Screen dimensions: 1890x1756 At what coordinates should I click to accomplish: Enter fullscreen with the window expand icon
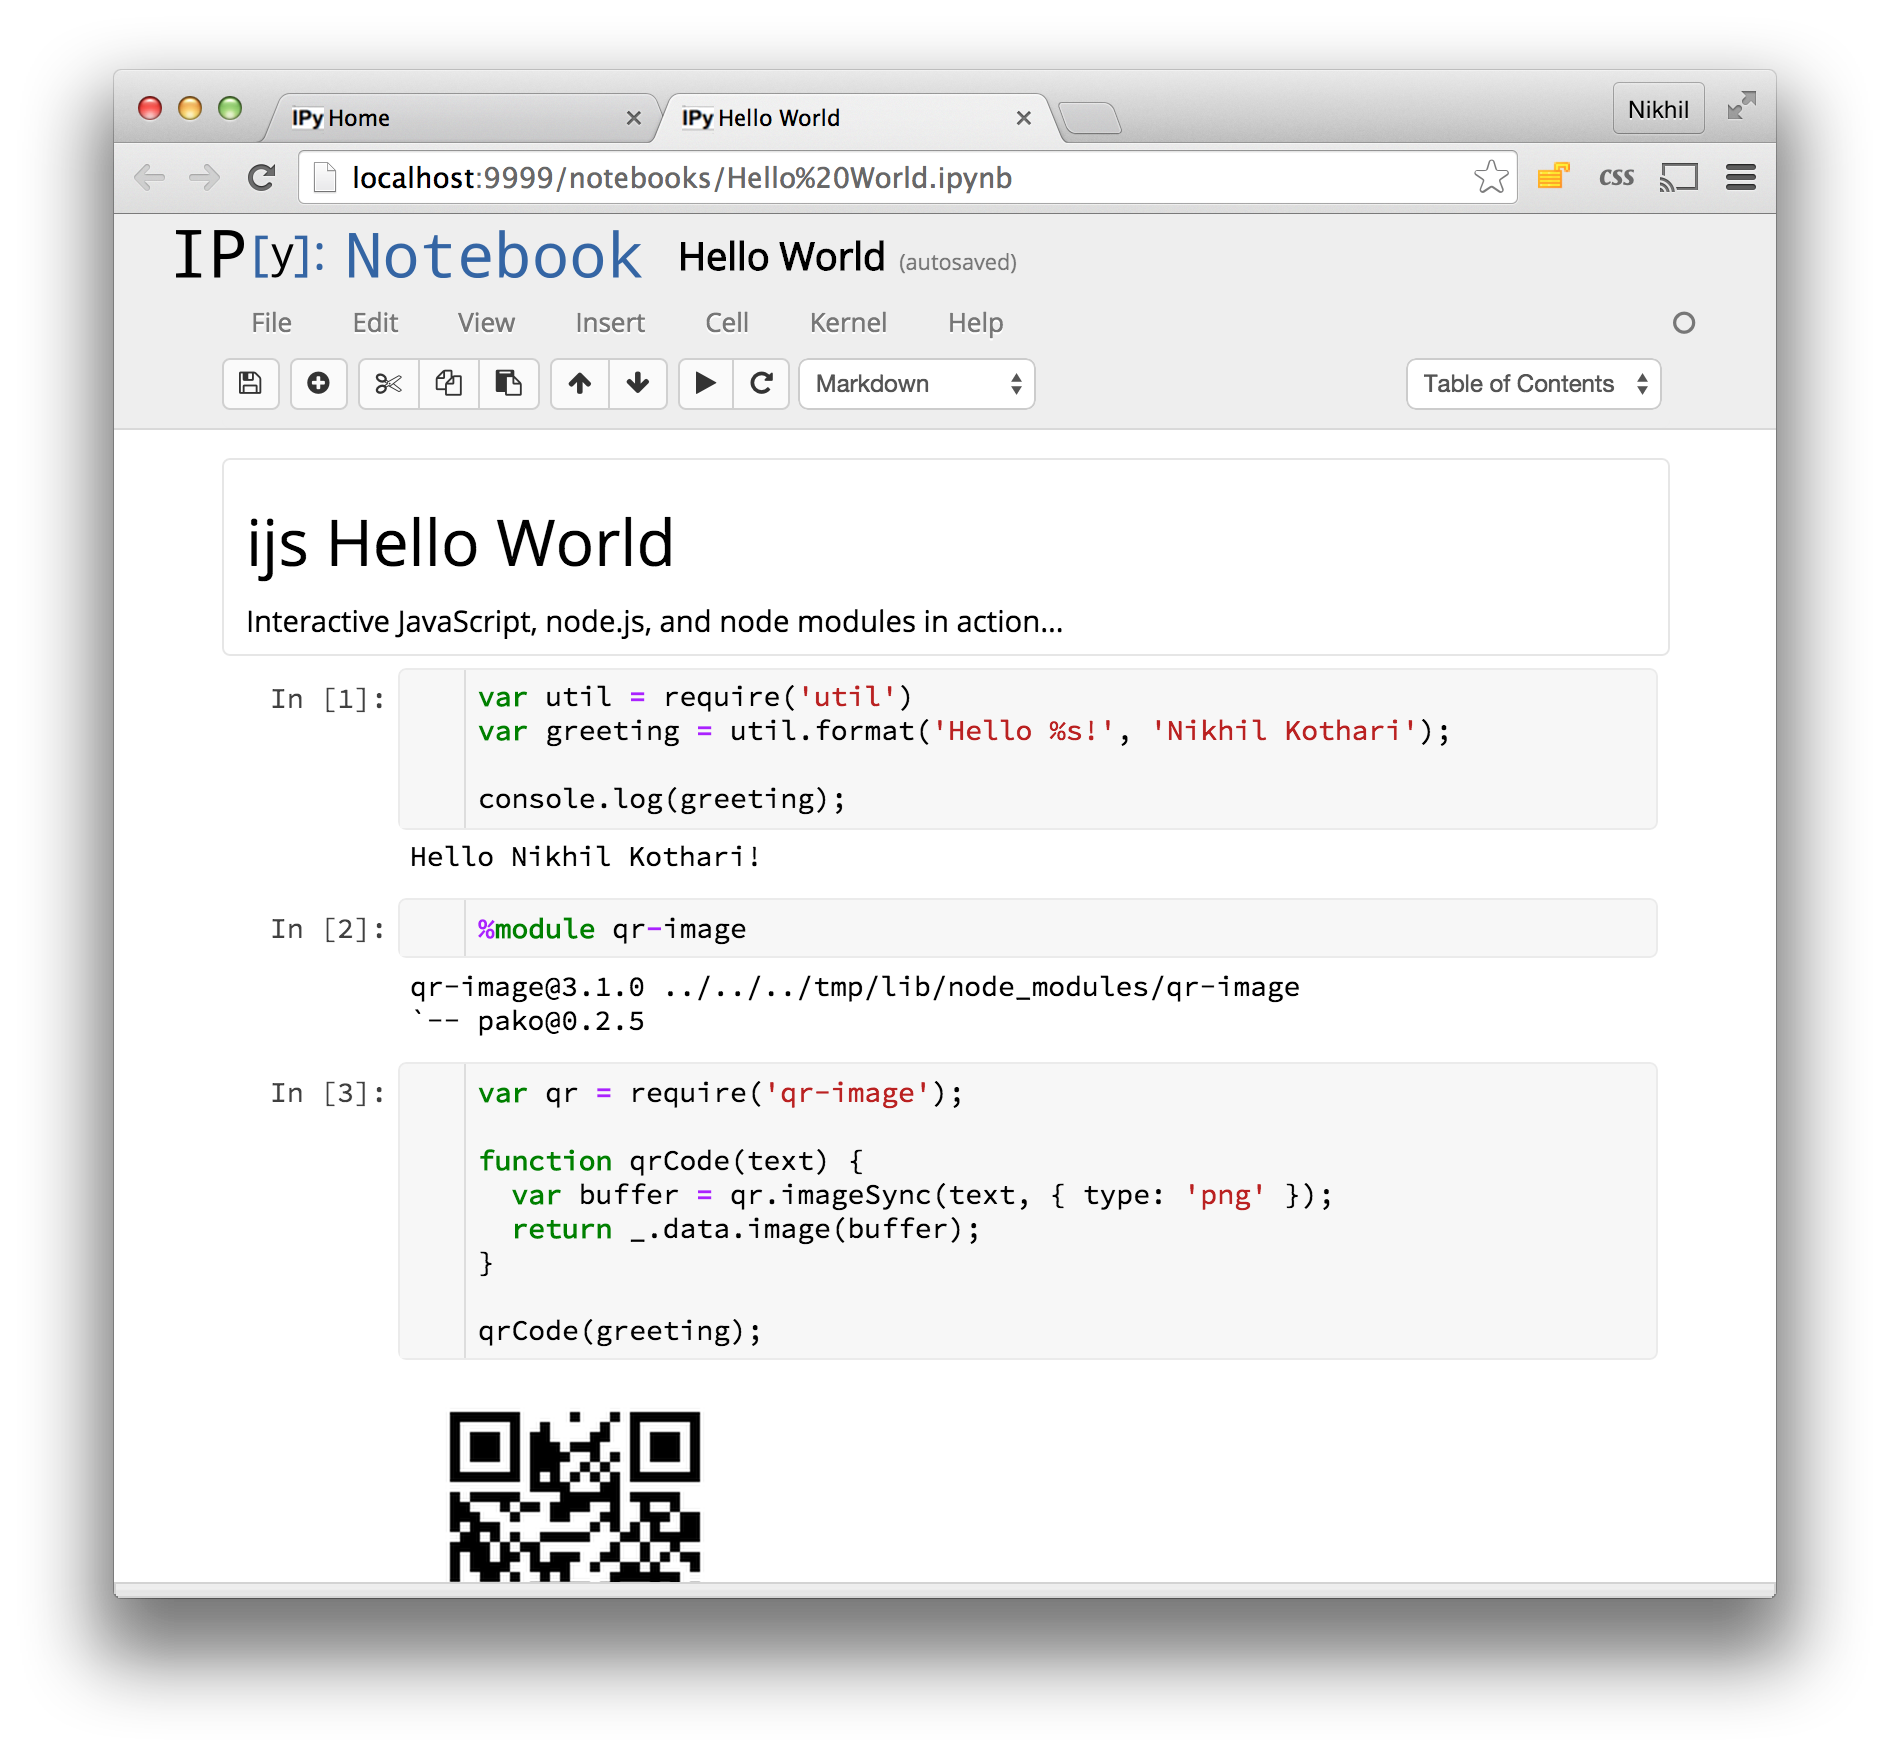(x=1741, y=105)
